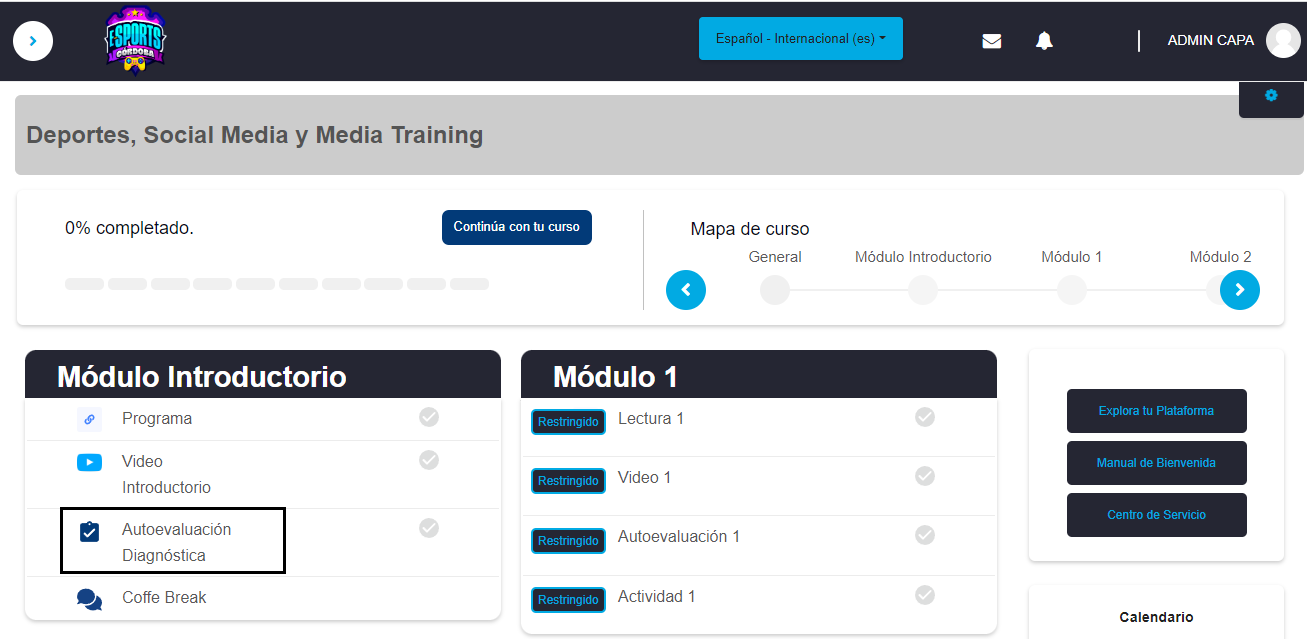Click the Esports Cordoba logo
The height and width of the screenshot is (639, 1307).
click(x=136, y=41)
